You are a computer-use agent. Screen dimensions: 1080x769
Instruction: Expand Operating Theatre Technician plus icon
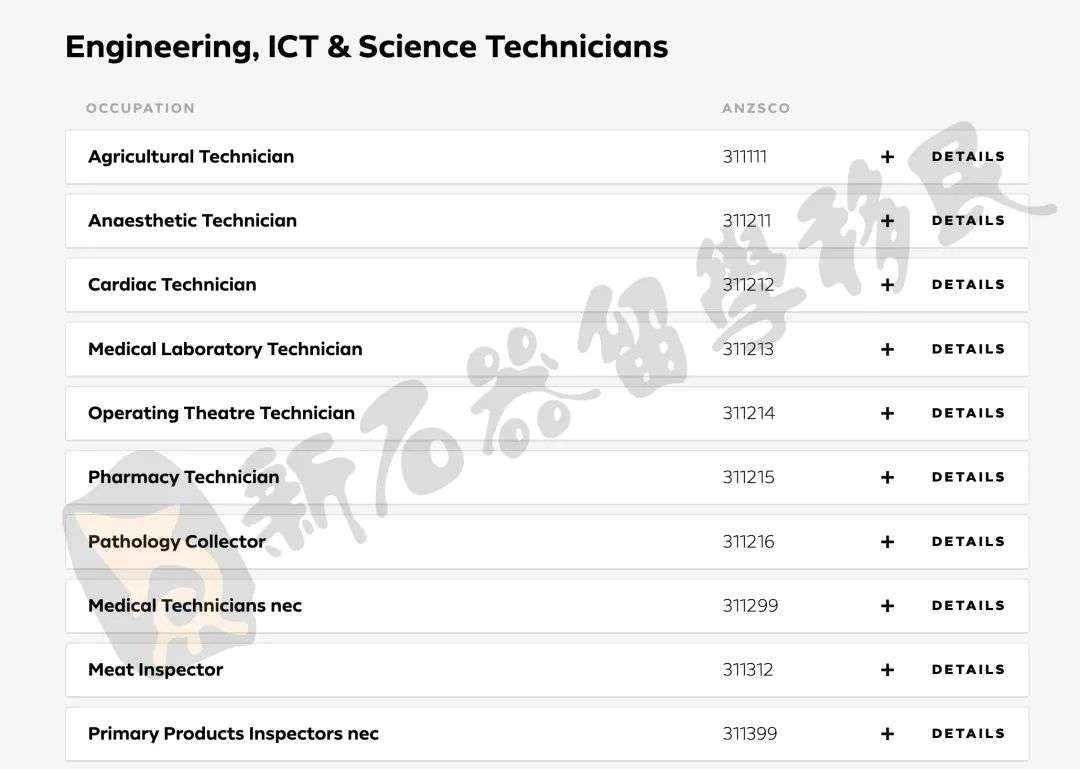pyautogui.click(x=887, y=413)
